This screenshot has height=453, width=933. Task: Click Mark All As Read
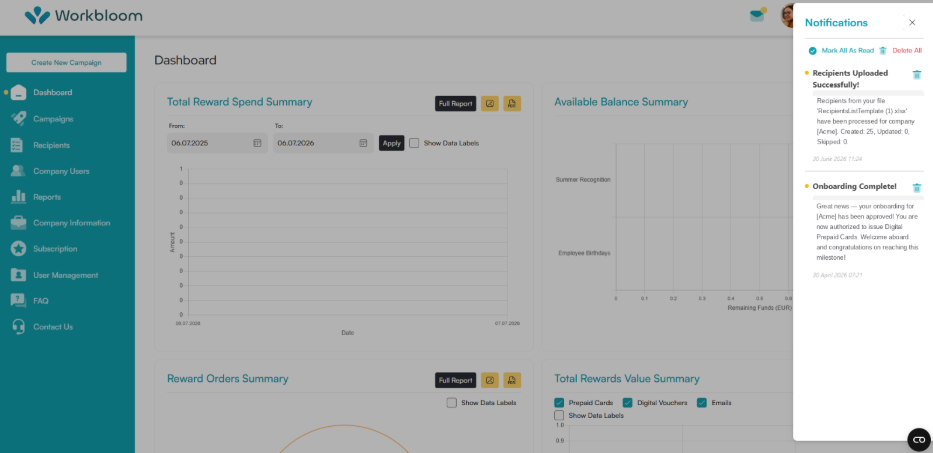pyautogui.click(x=847, y=51)
